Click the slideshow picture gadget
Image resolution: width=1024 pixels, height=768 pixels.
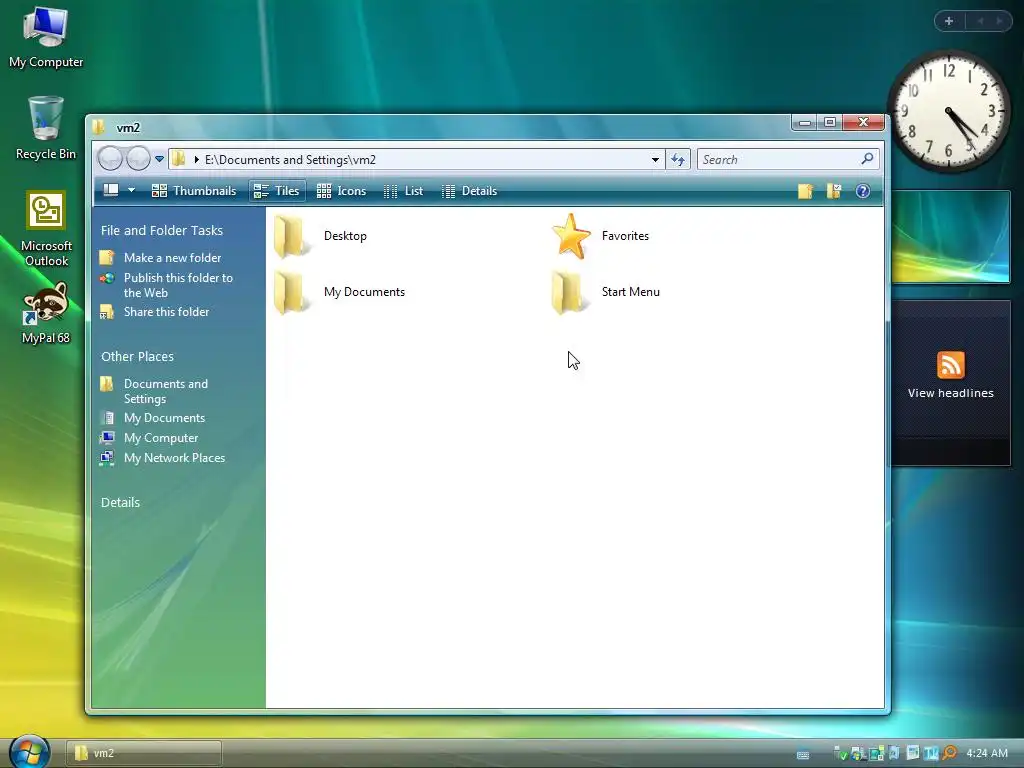coord(951,236)
